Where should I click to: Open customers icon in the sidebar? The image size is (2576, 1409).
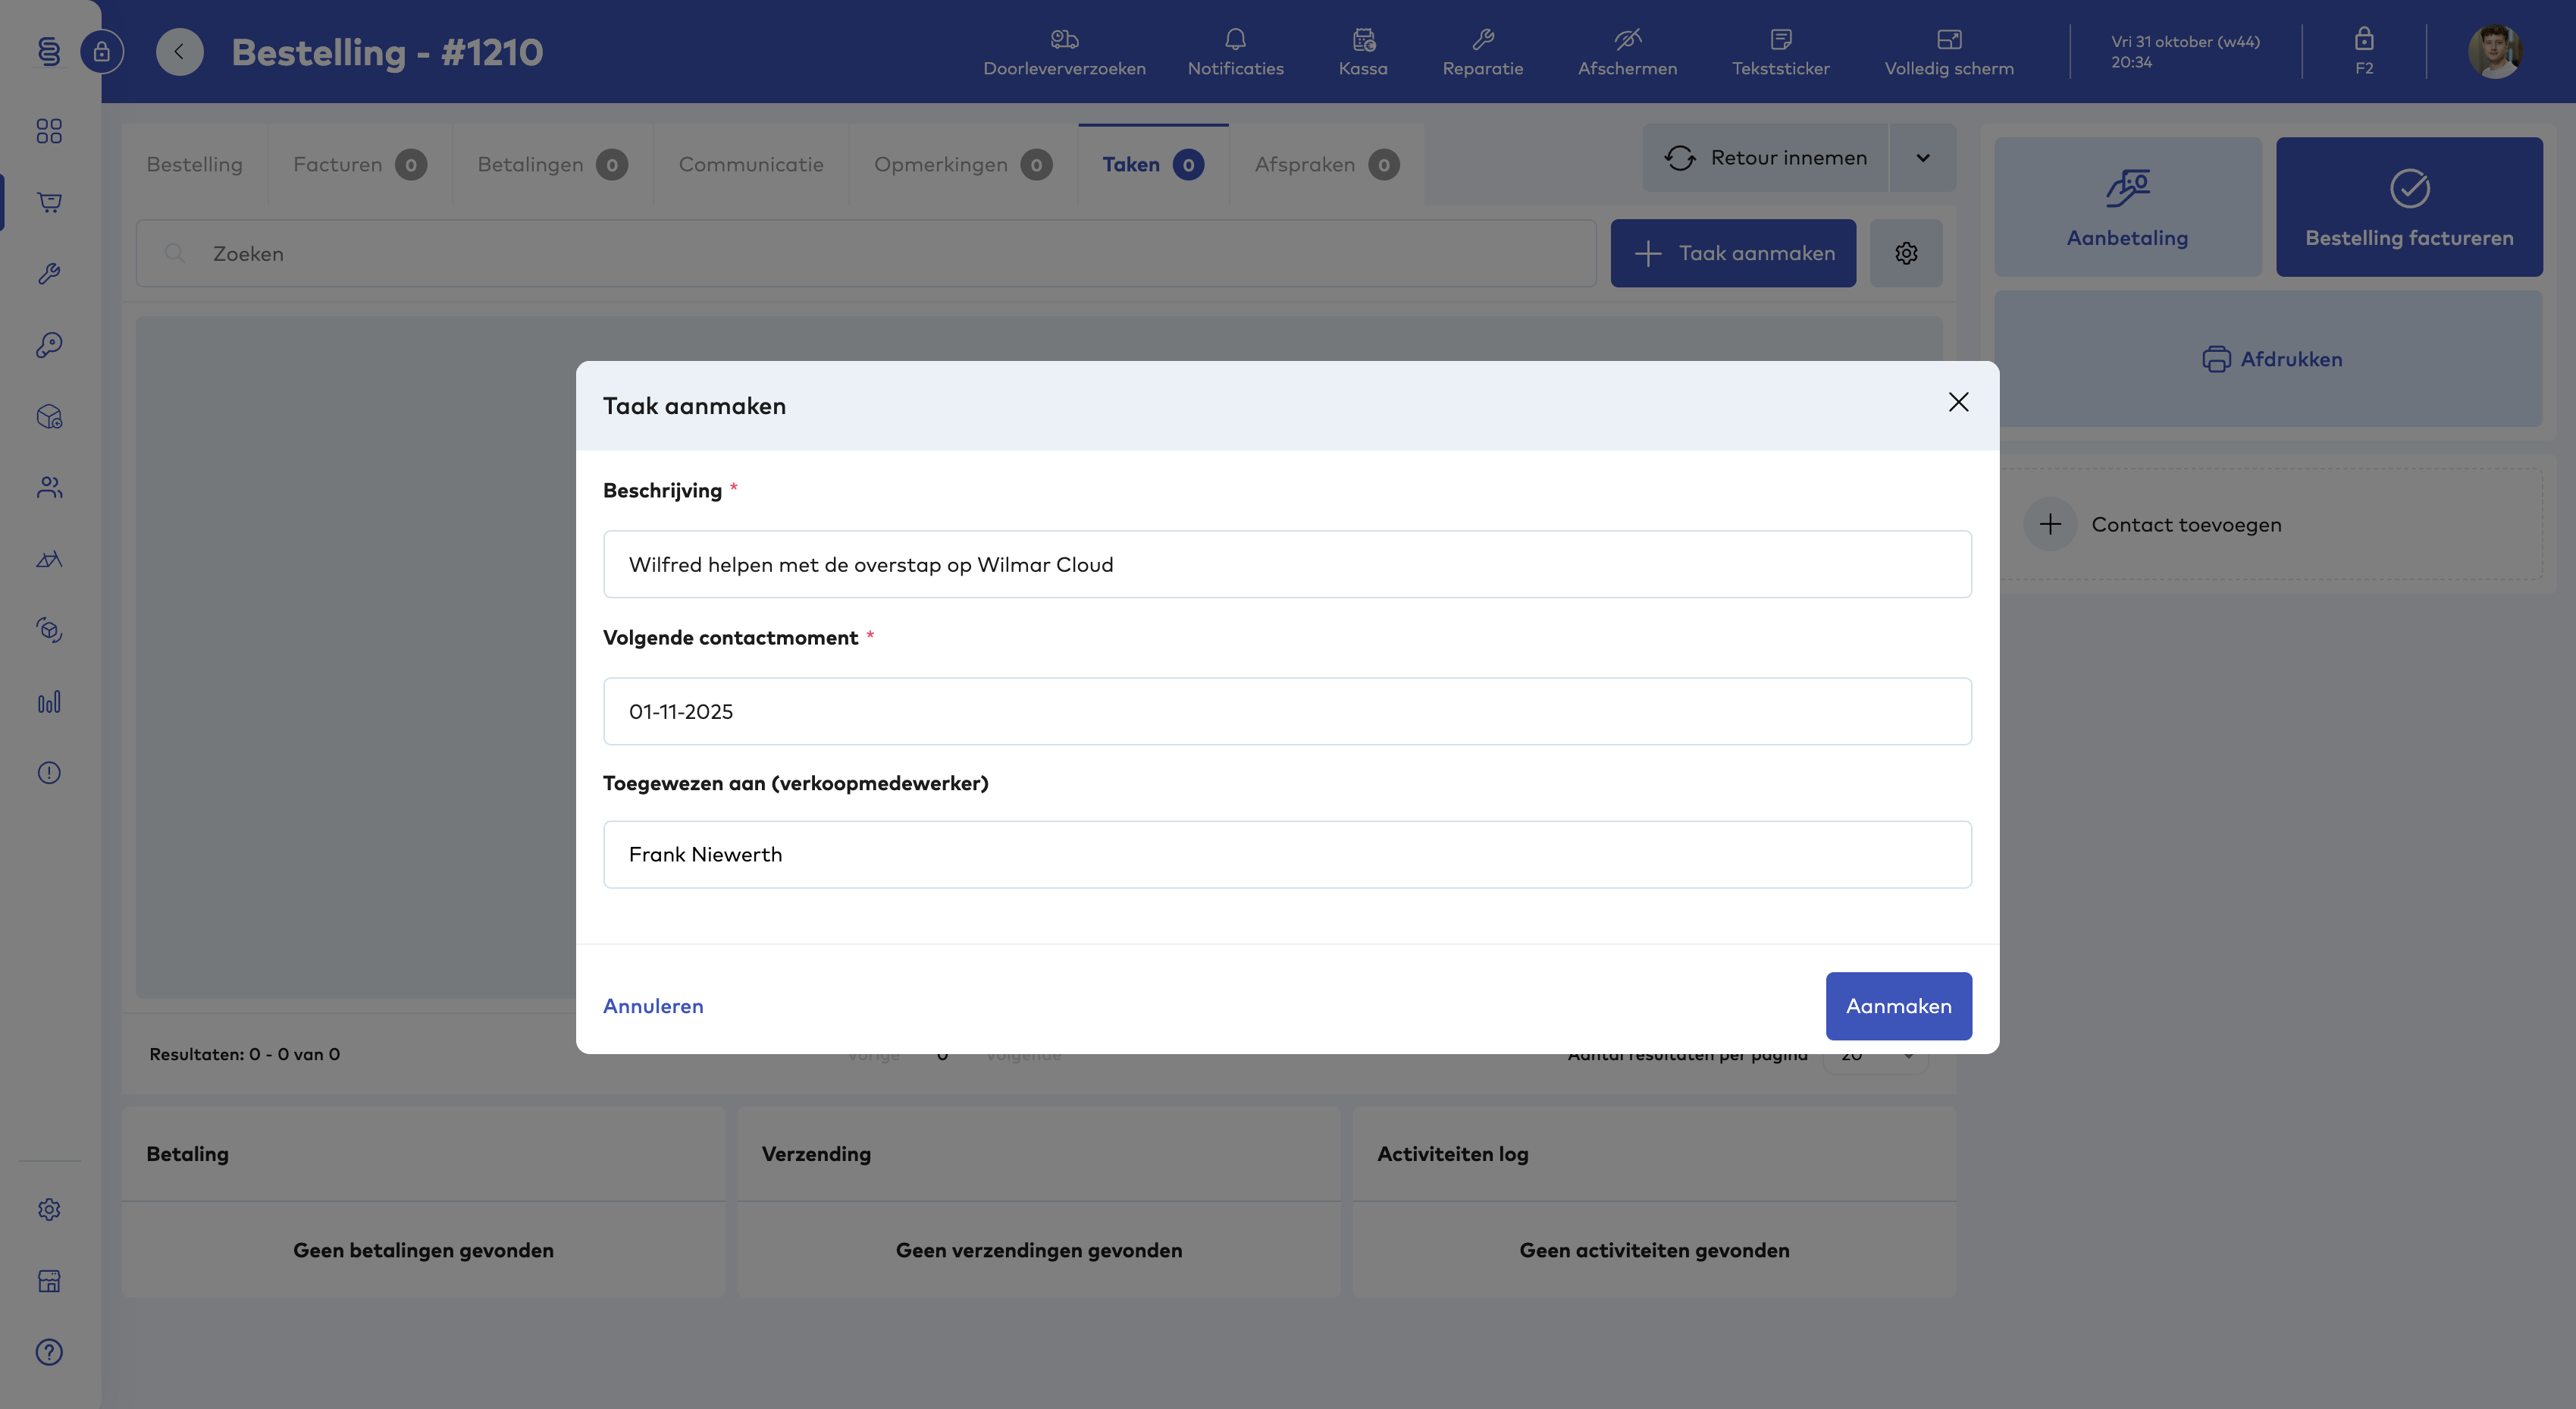tap(49, 487)
